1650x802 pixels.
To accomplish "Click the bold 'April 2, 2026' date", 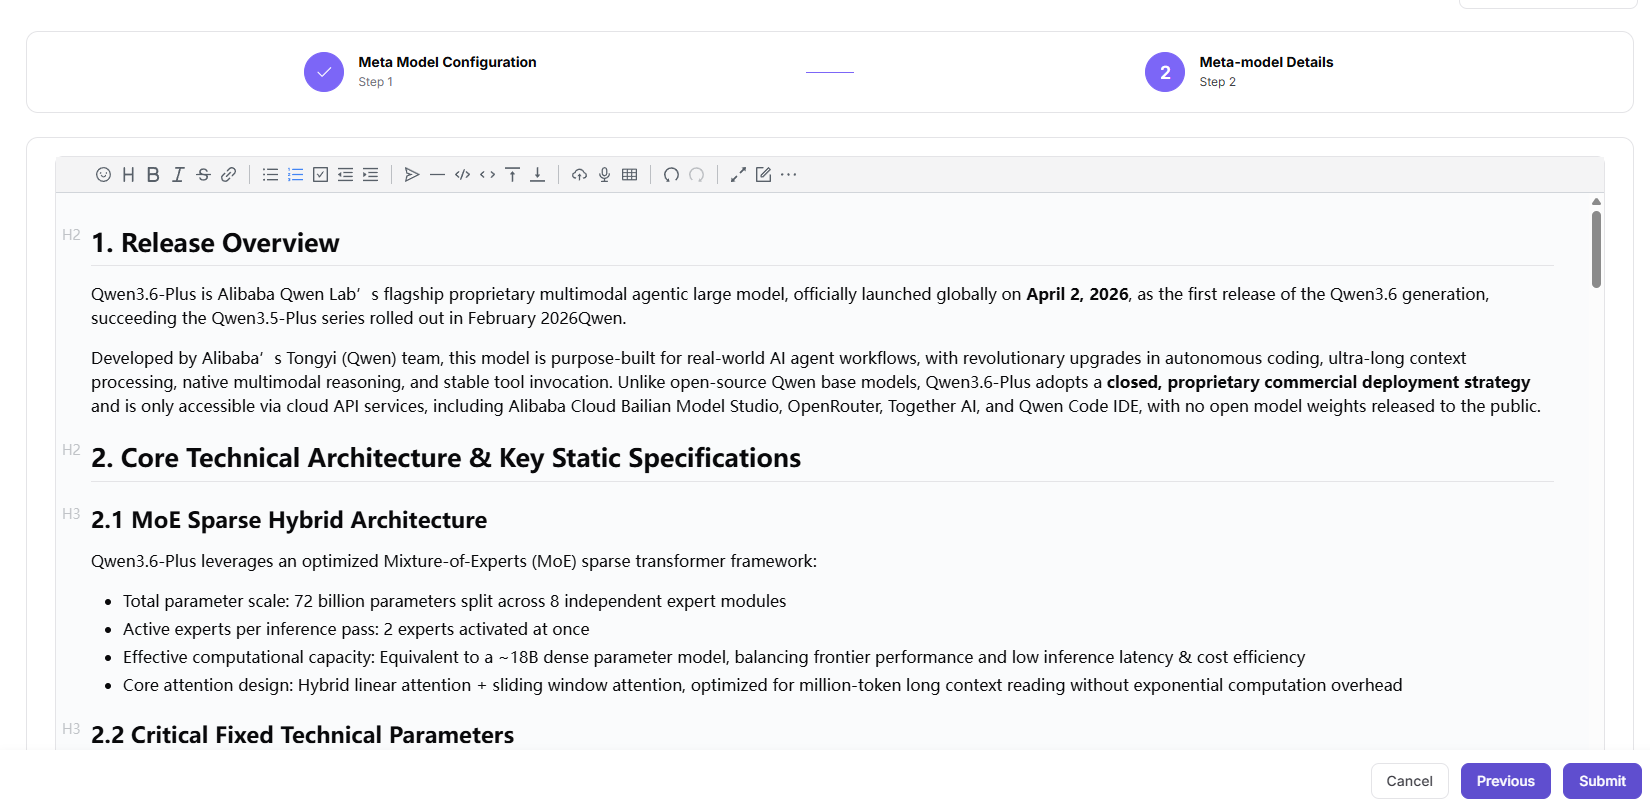I will point(1077,294).
